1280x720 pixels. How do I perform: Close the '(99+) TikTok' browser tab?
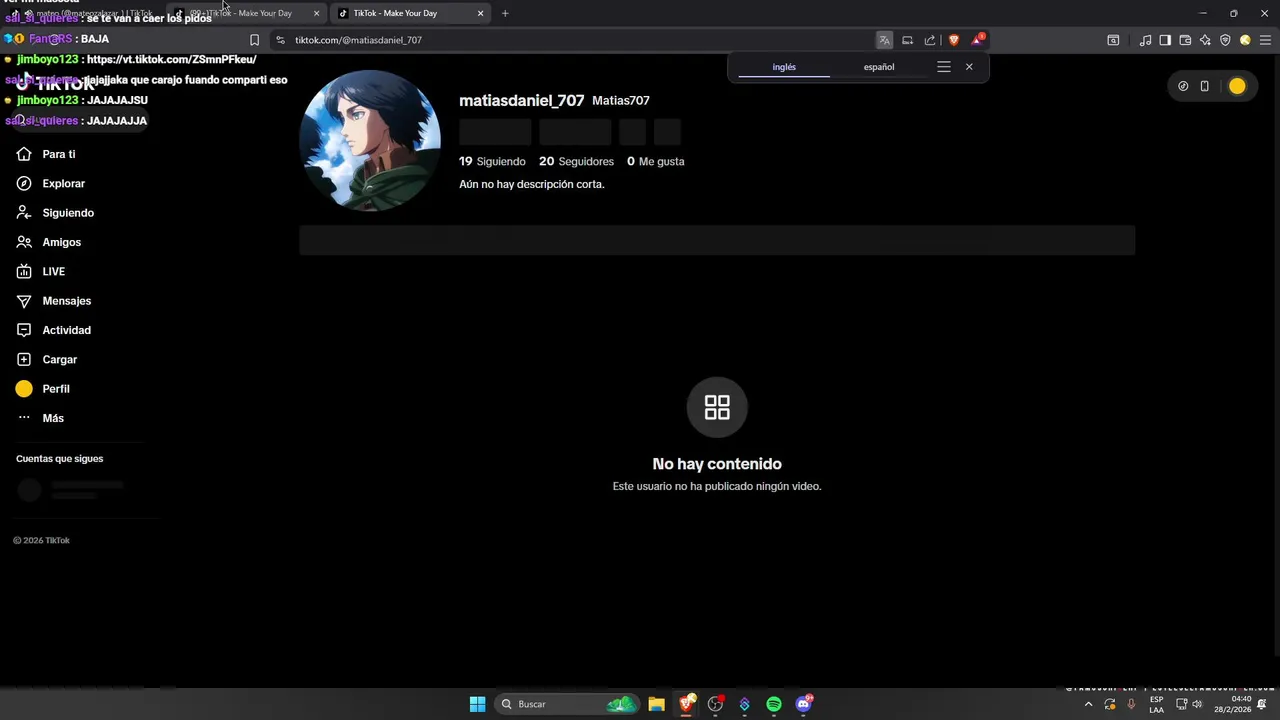point(316,13)
